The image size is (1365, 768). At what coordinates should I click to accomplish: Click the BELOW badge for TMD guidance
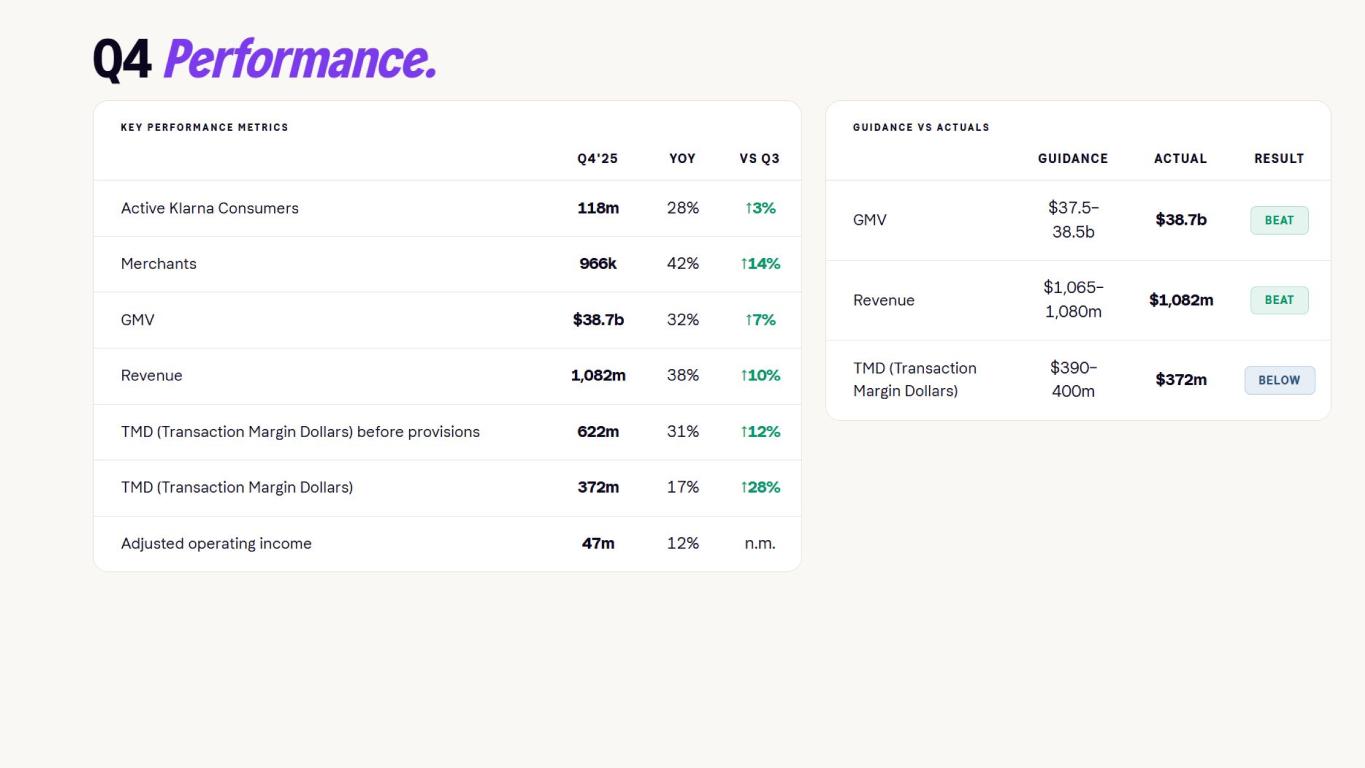1279,380
